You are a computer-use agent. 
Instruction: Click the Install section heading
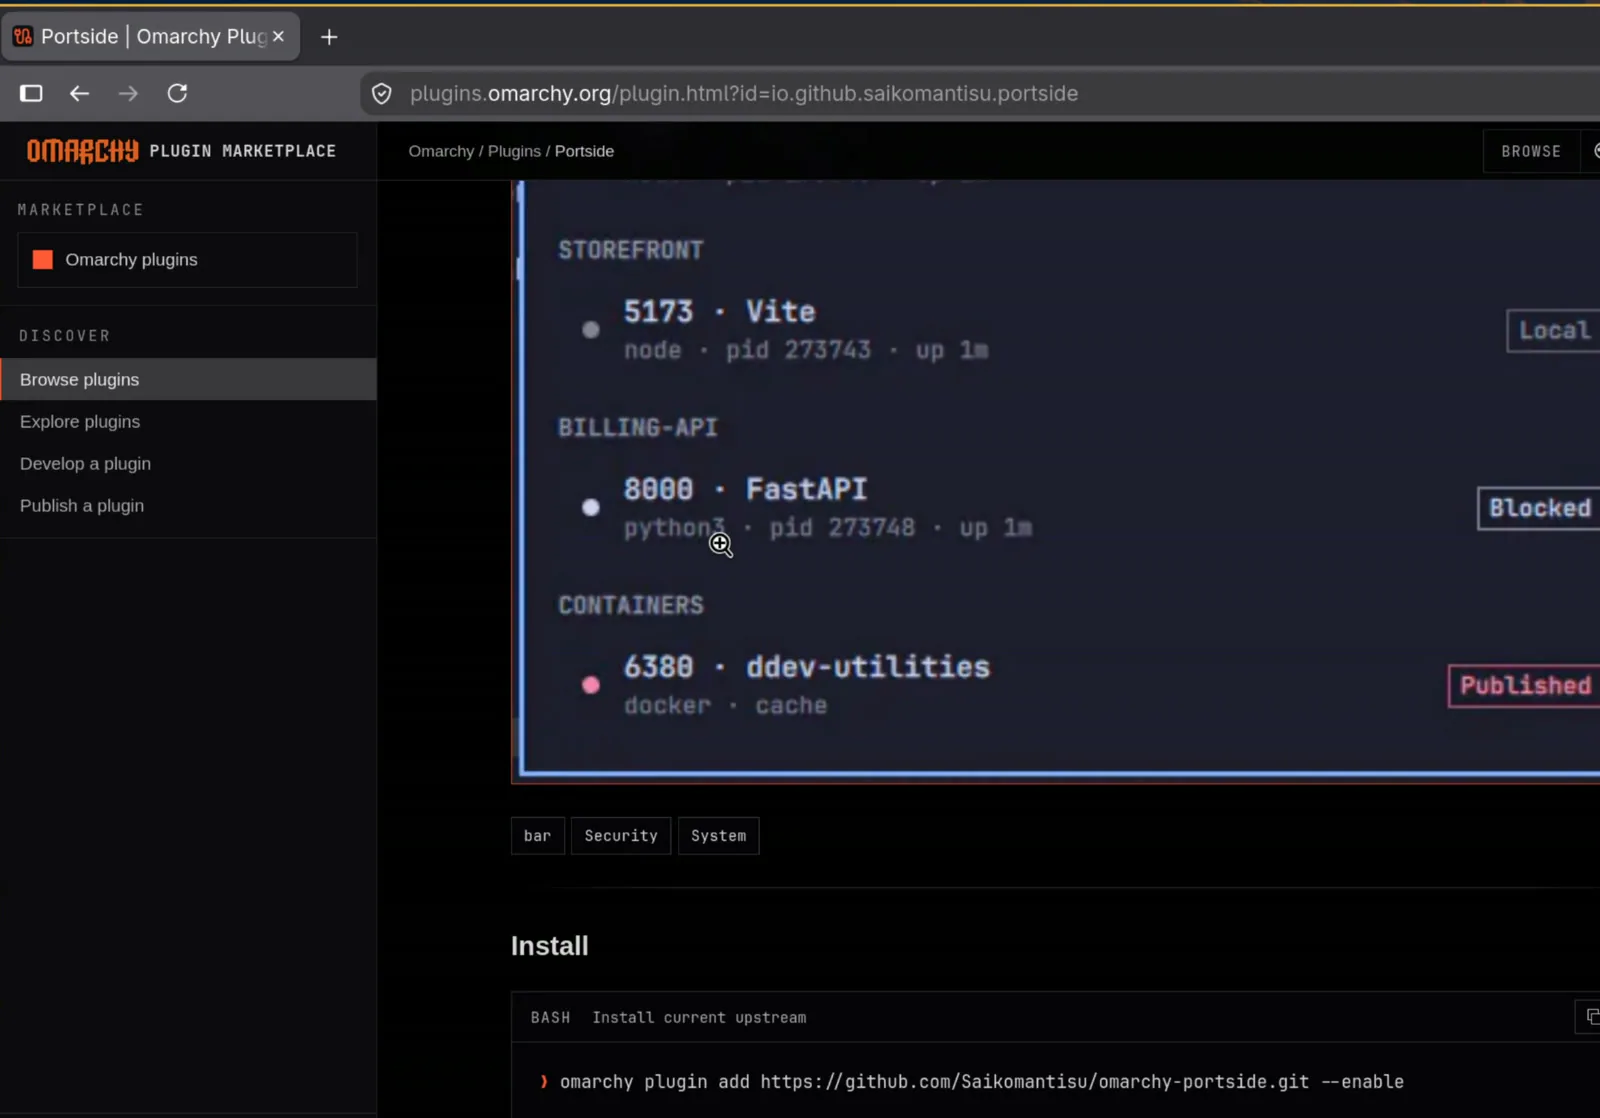point(549,946)
